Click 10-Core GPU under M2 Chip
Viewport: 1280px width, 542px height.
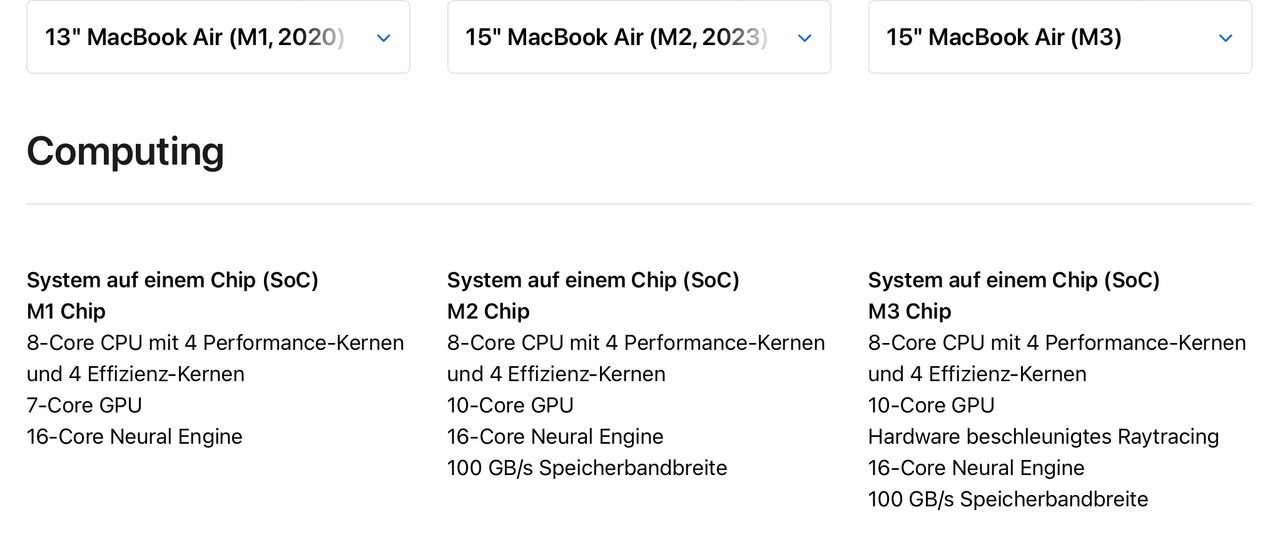[510, 405]
